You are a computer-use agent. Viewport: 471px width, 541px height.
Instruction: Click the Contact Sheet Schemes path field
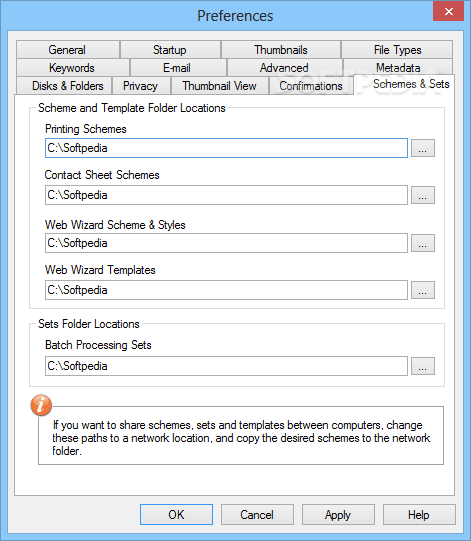pyautogui.click(x=226, y=195)
